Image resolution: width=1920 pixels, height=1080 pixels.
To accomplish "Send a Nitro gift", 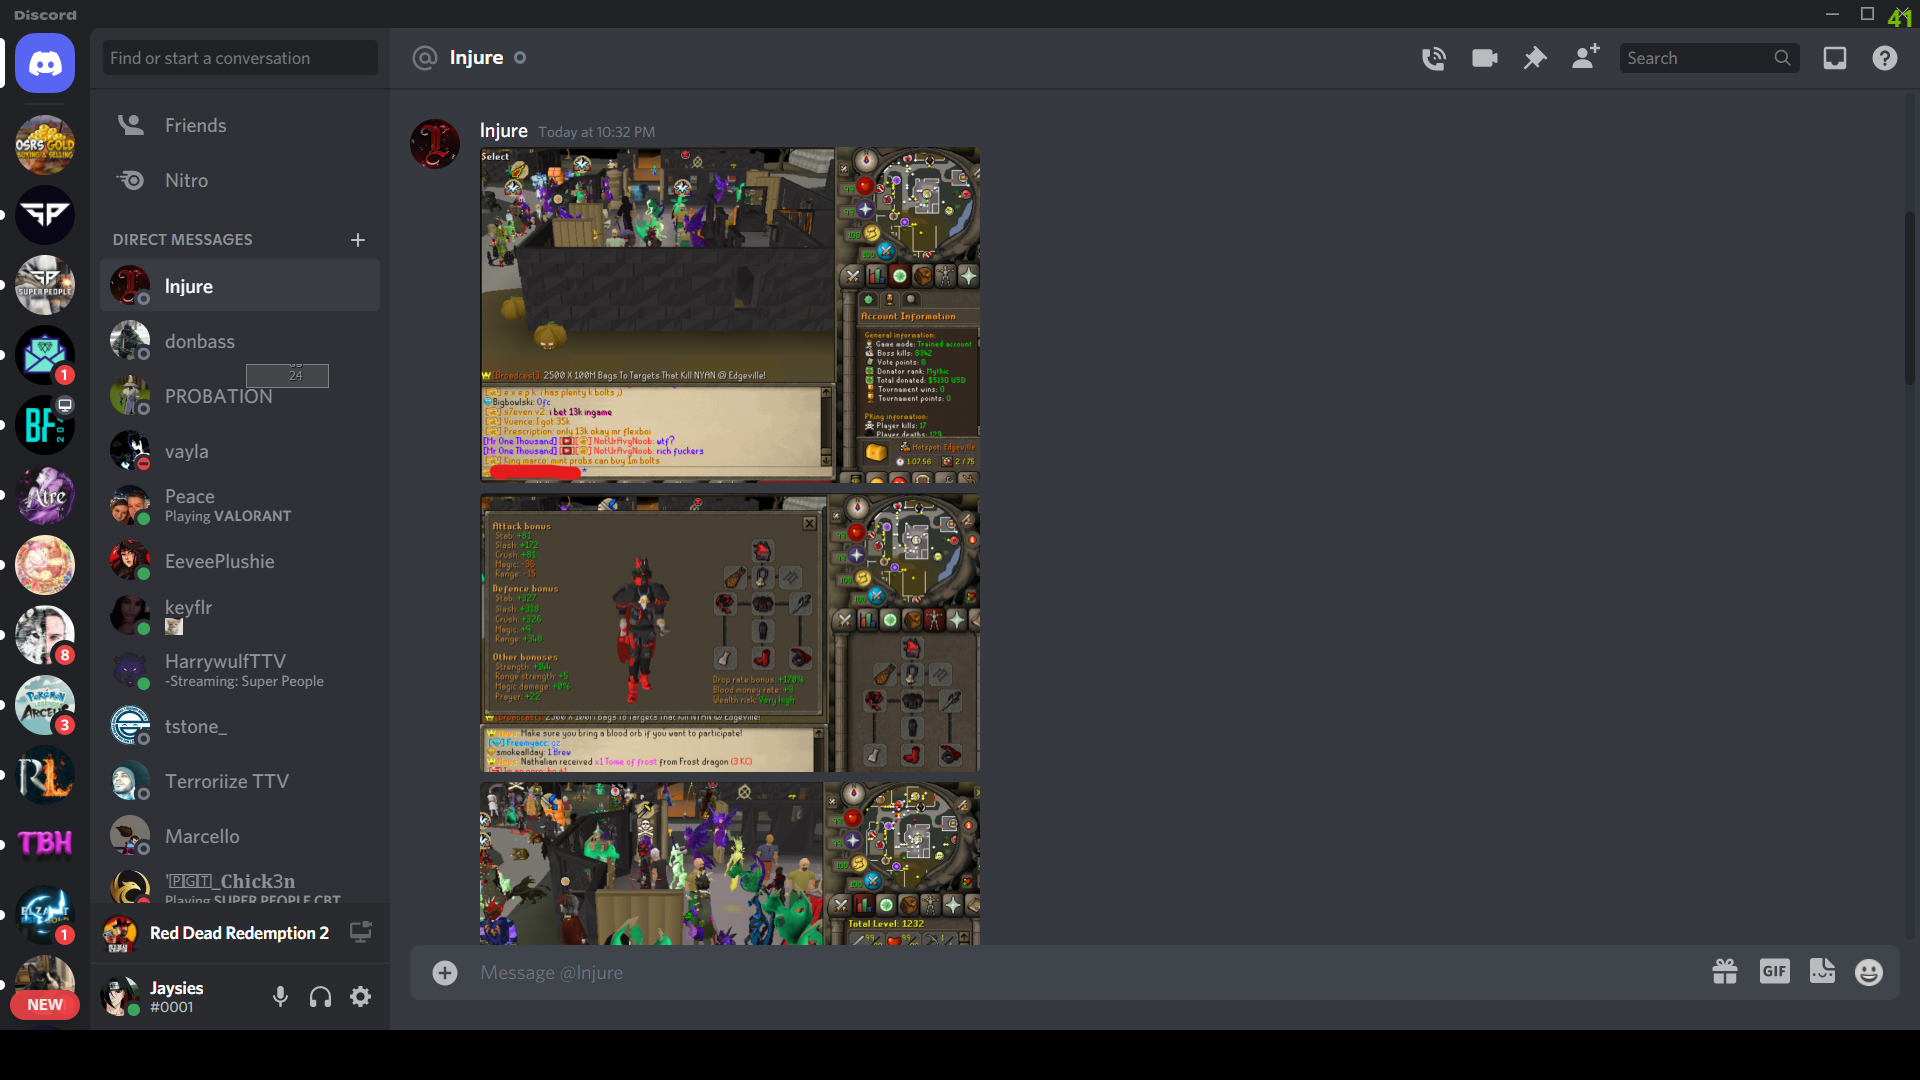I will 1724,971.
